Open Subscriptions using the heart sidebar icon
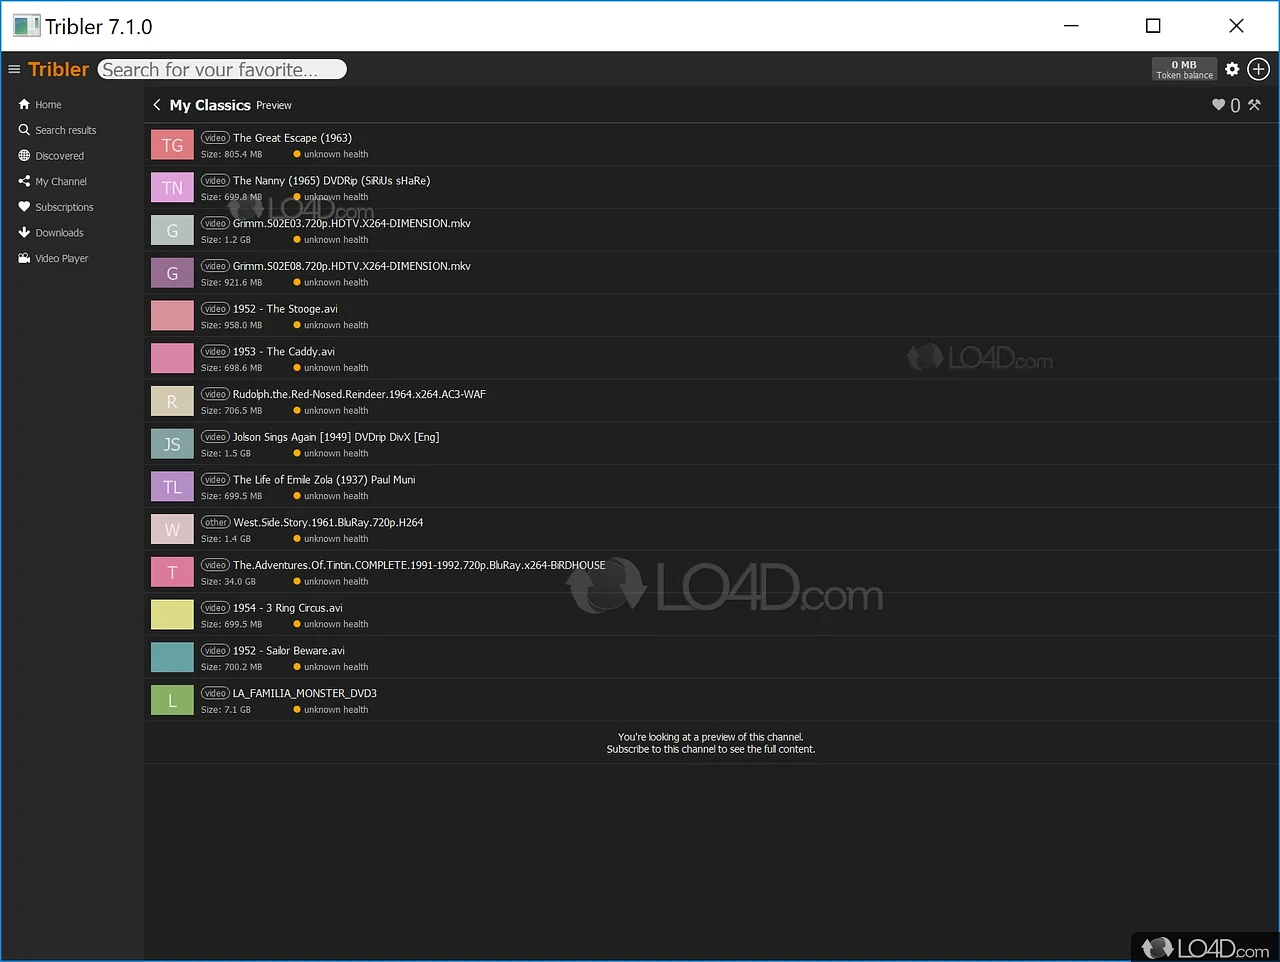This screenshot has height=962, width=1280. point(22,207)
